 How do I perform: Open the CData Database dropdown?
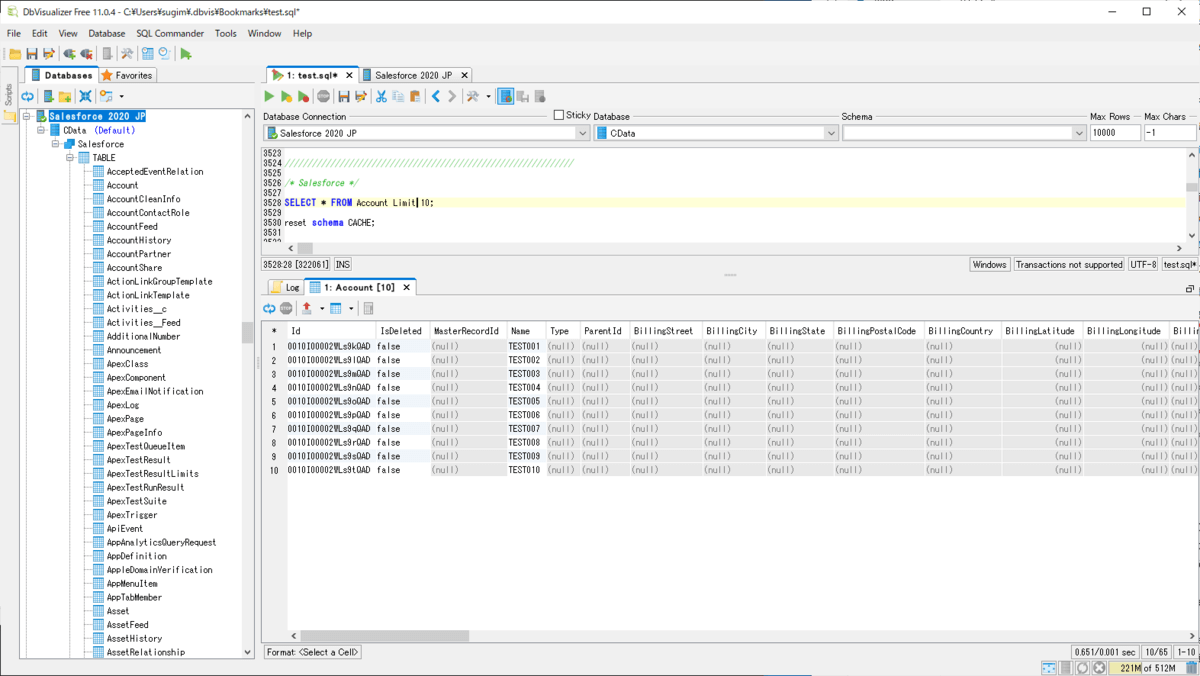pyautogui.click(x=831, y=133)
